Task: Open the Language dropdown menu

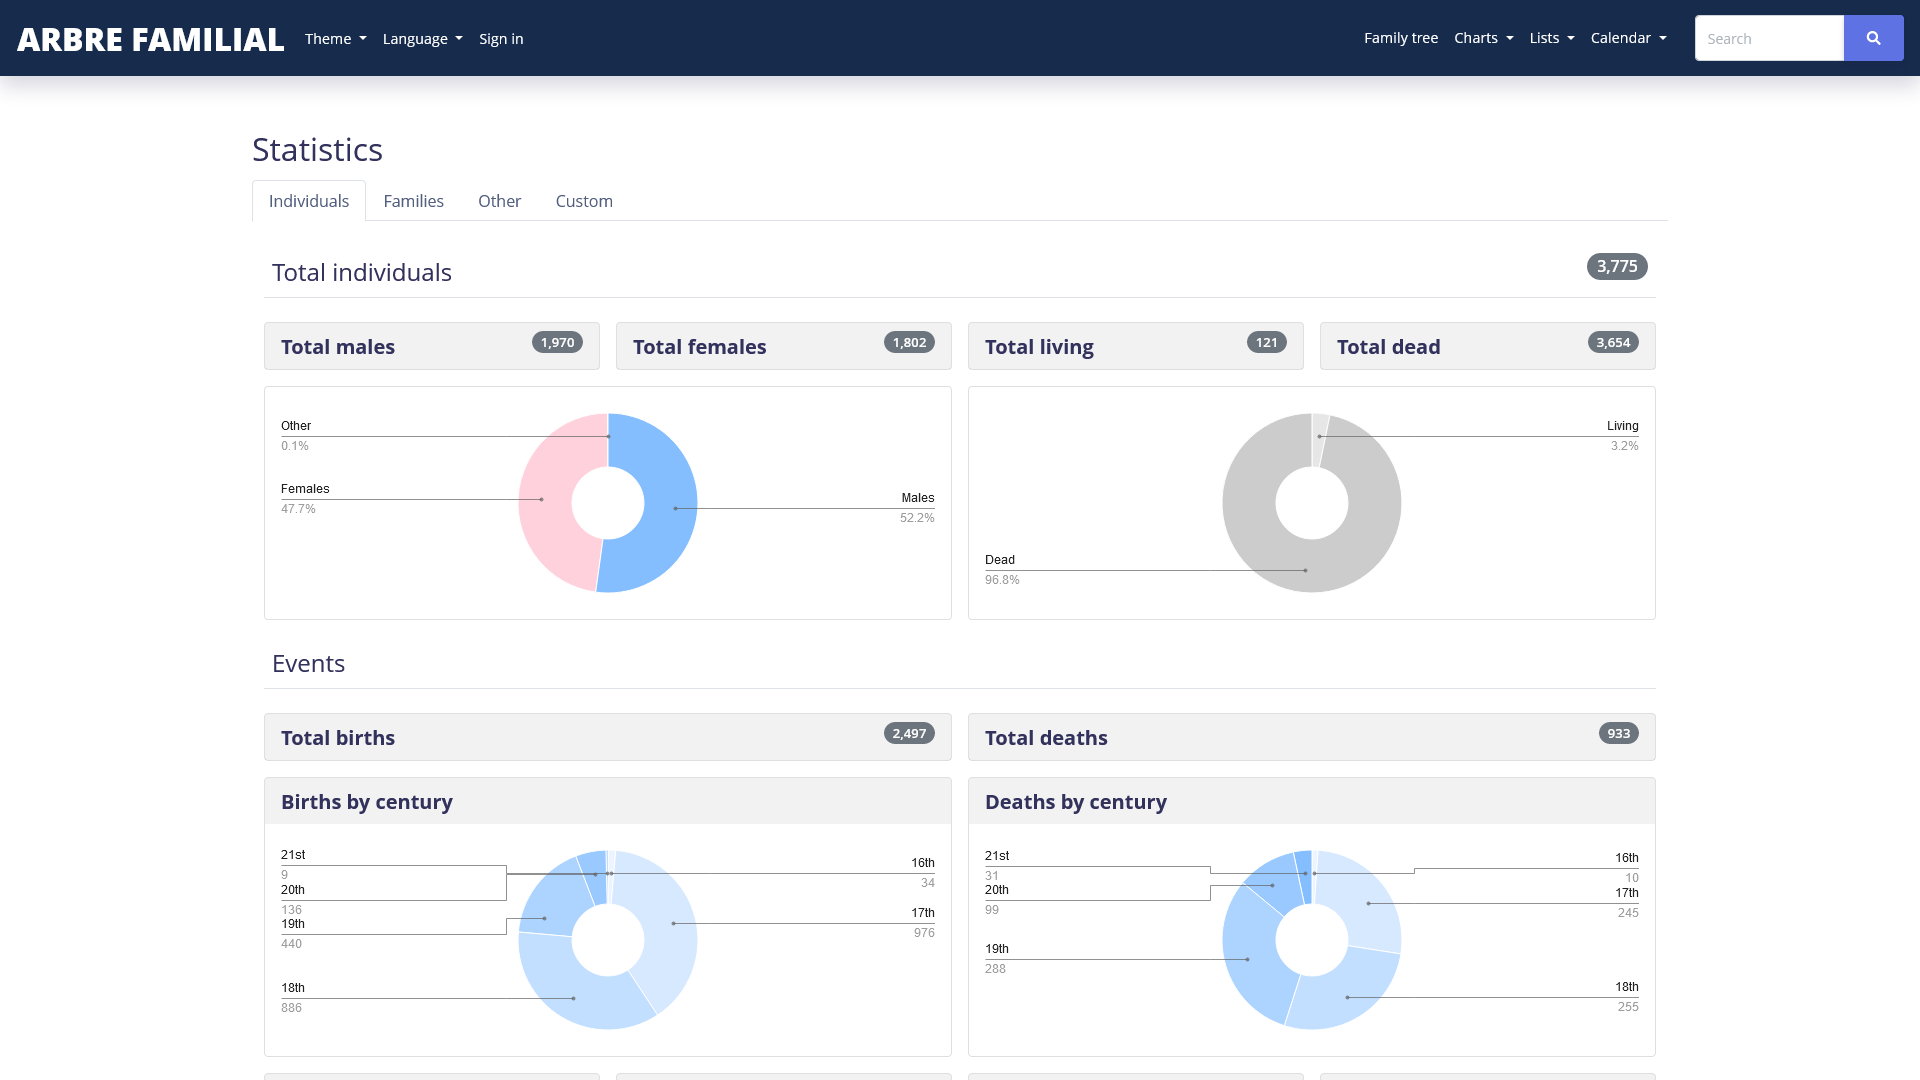Action: (x=422, y=38)
